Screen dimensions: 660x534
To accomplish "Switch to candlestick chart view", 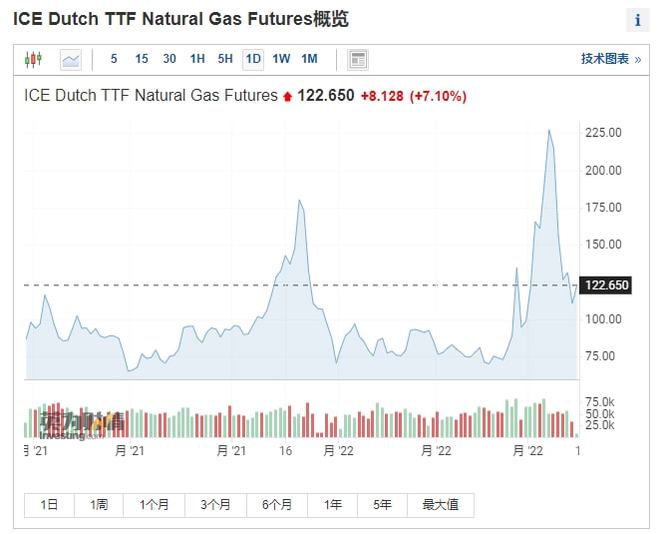I will 33,59.
